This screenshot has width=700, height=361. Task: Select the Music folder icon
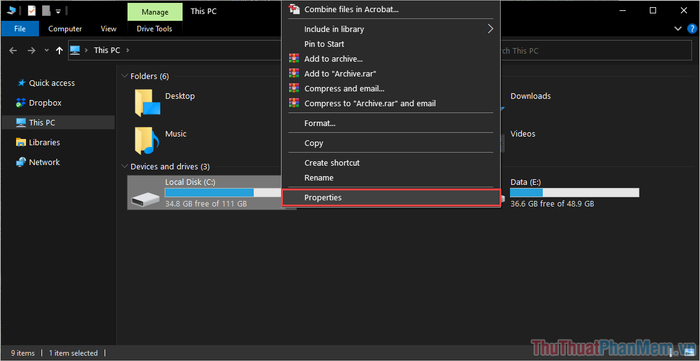[x=147, y=141]
